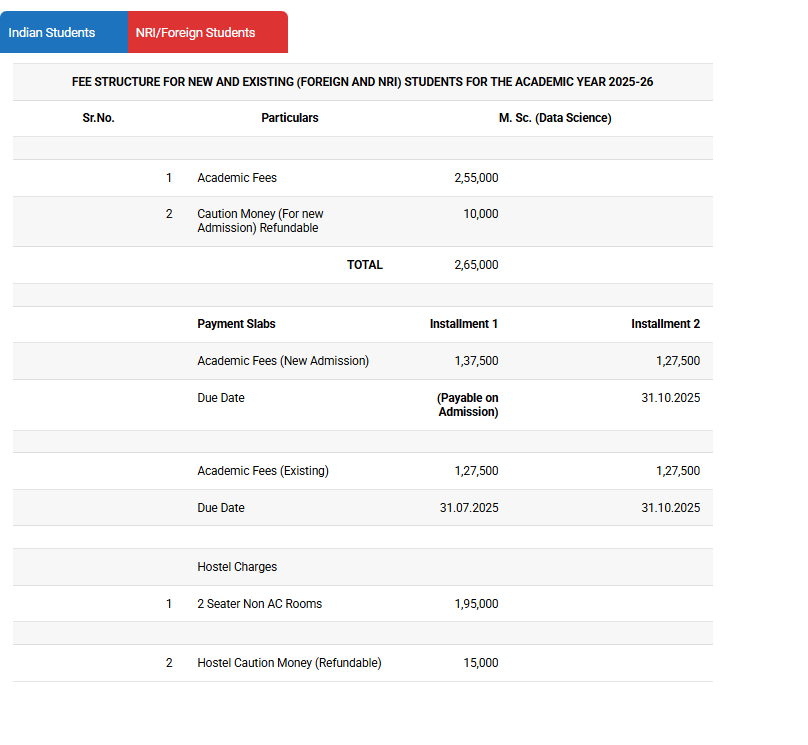Select Academic Fees (New Admission) row label
Screen dimensions: 808x745
tap(283, 361)
